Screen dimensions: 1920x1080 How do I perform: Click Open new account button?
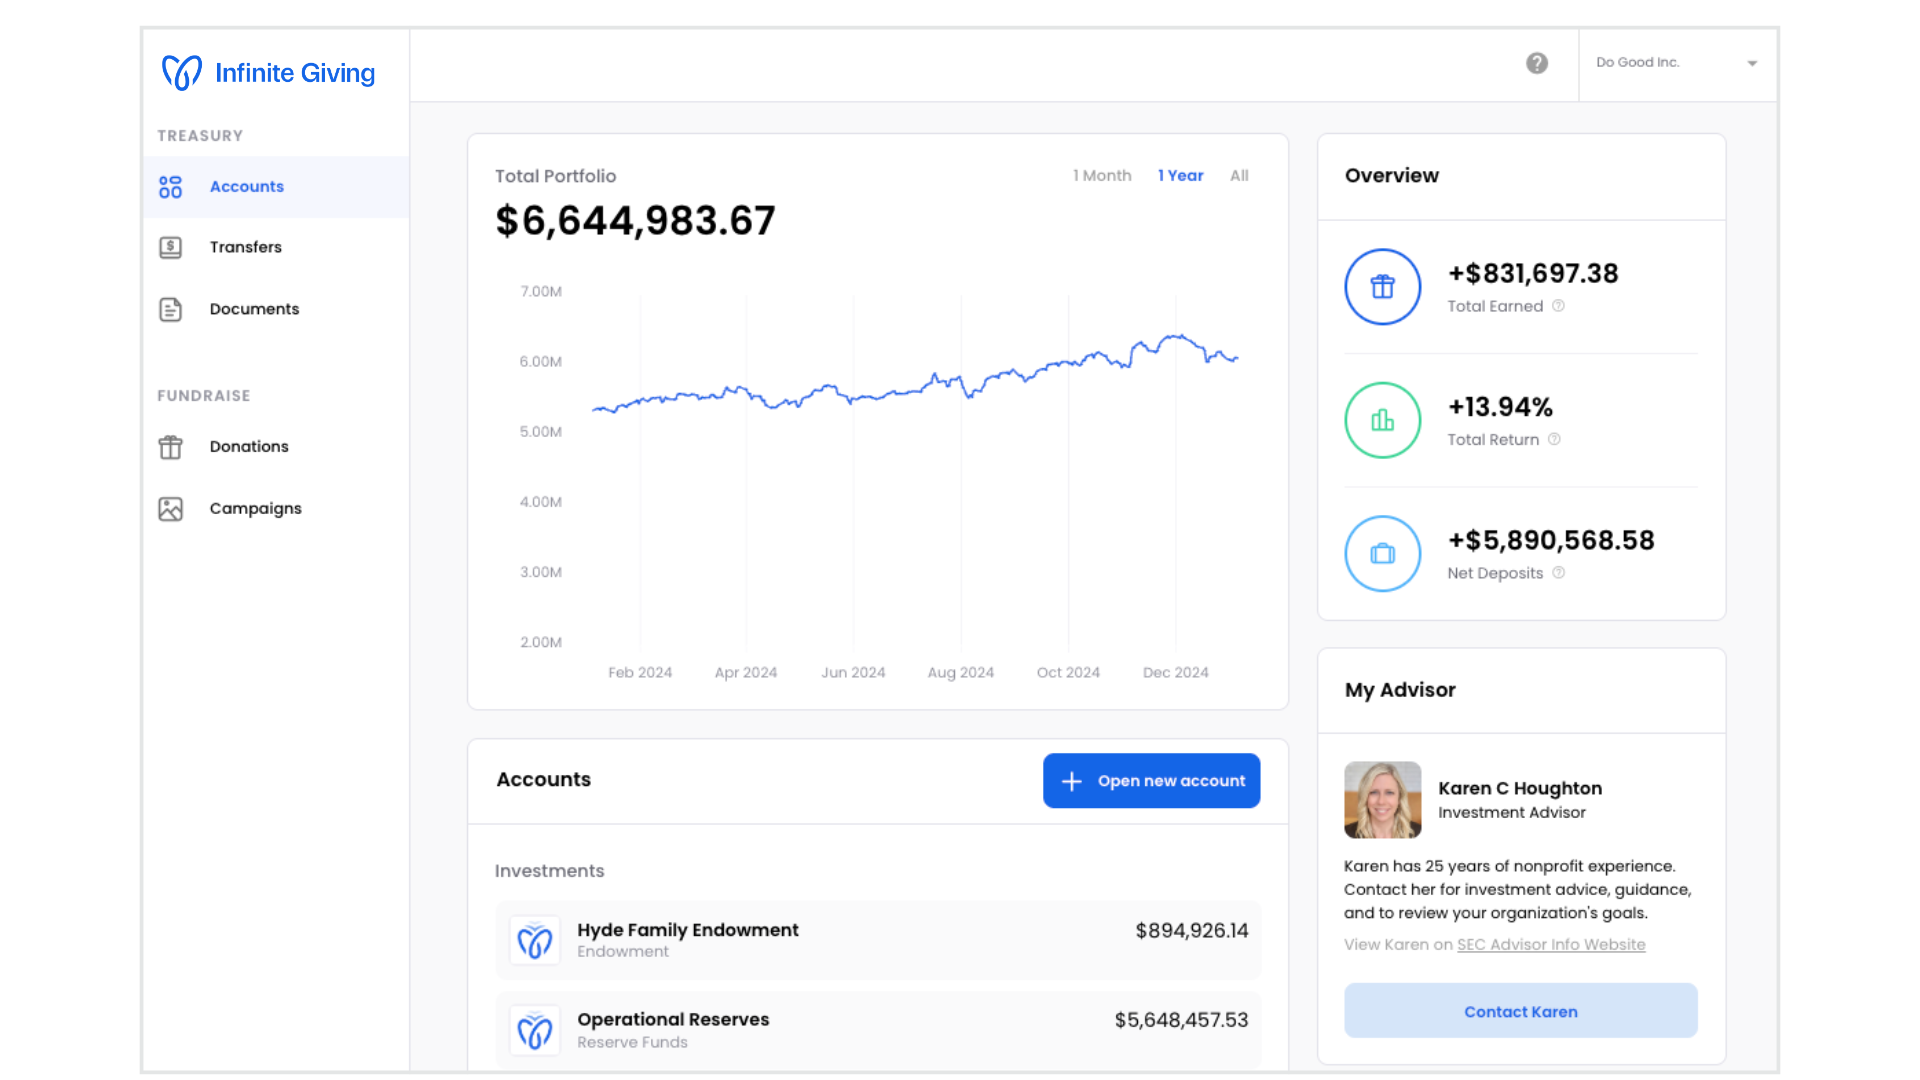coord(1151,781)
